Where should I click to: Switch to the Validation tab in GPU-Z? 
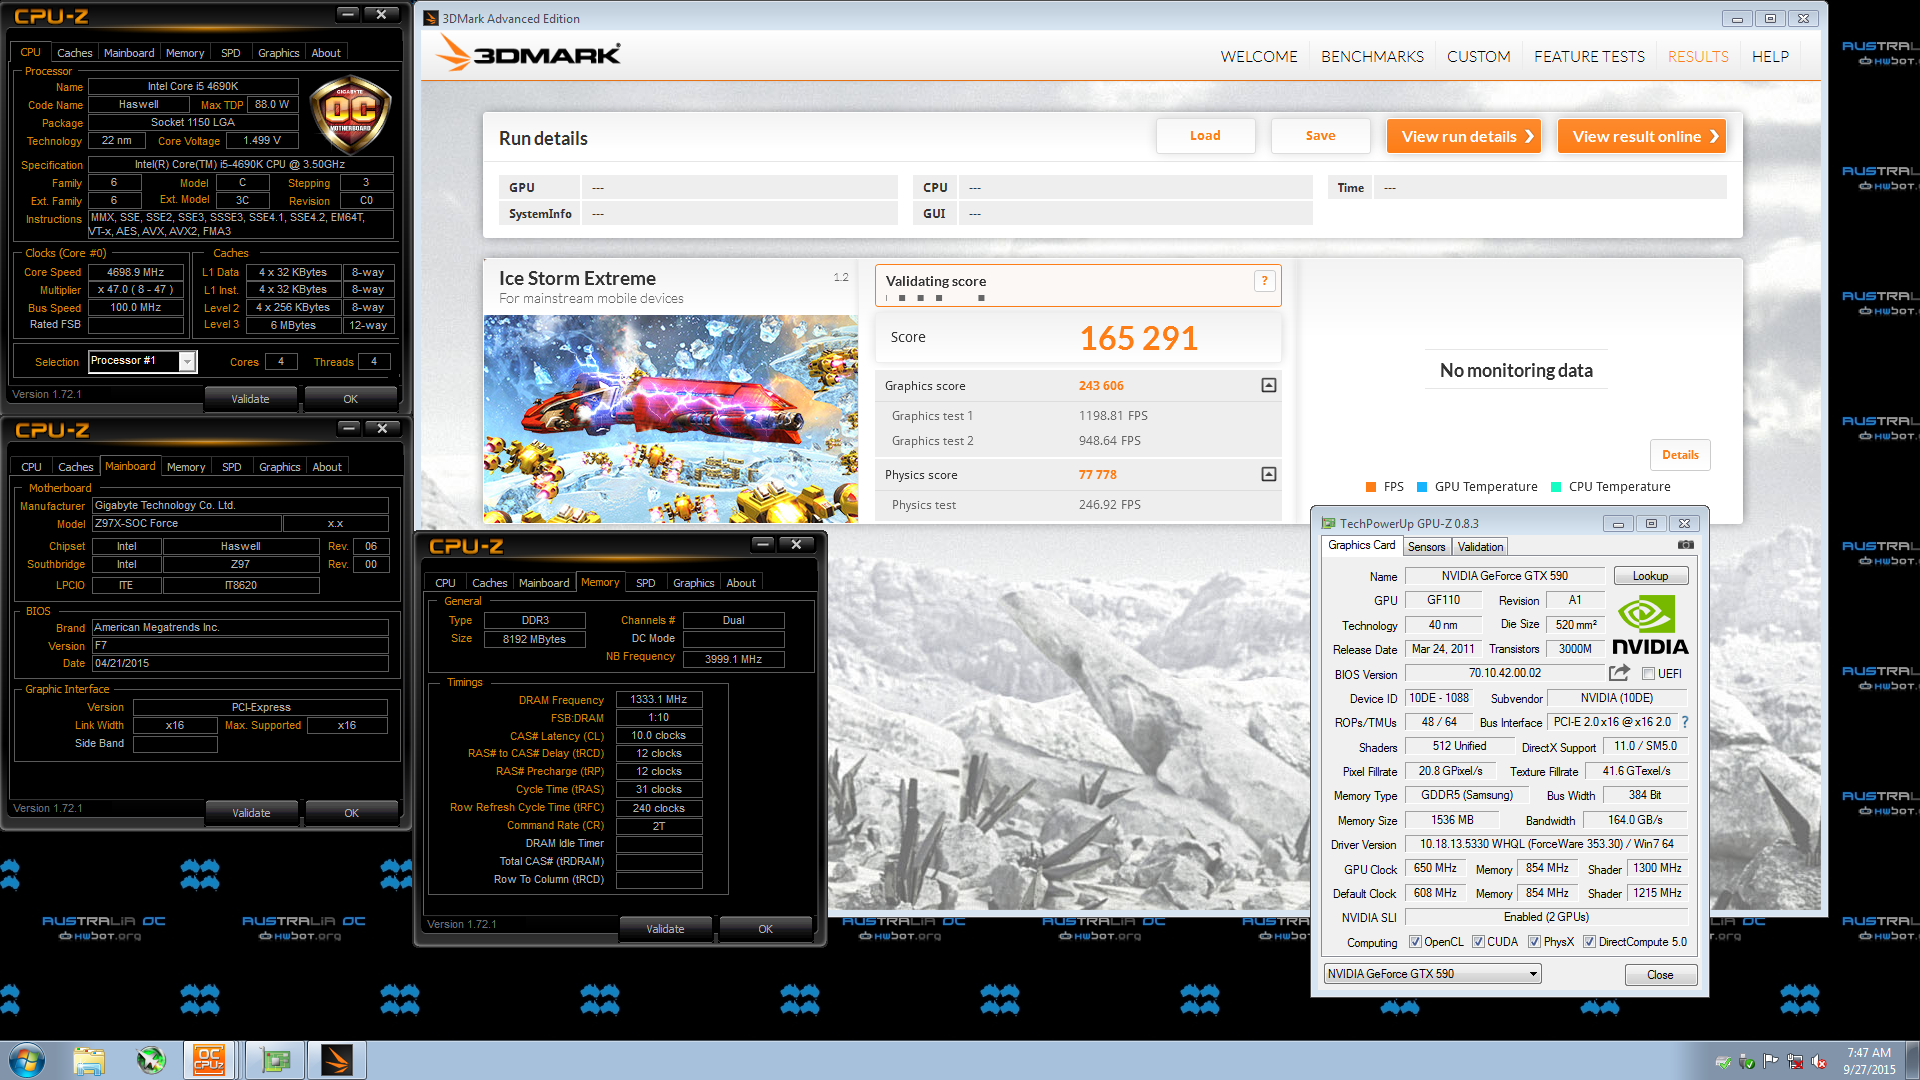[x=1480, y=547]
